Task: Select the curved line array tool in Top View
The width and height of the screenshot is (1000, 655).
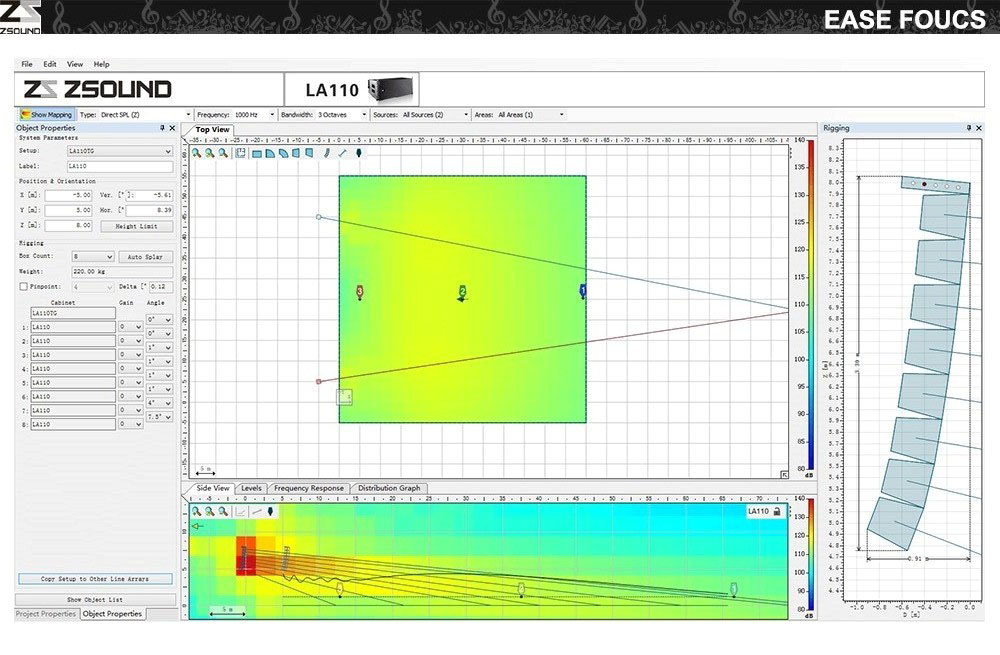Action: pyautogui.click(x=327, y=153)
